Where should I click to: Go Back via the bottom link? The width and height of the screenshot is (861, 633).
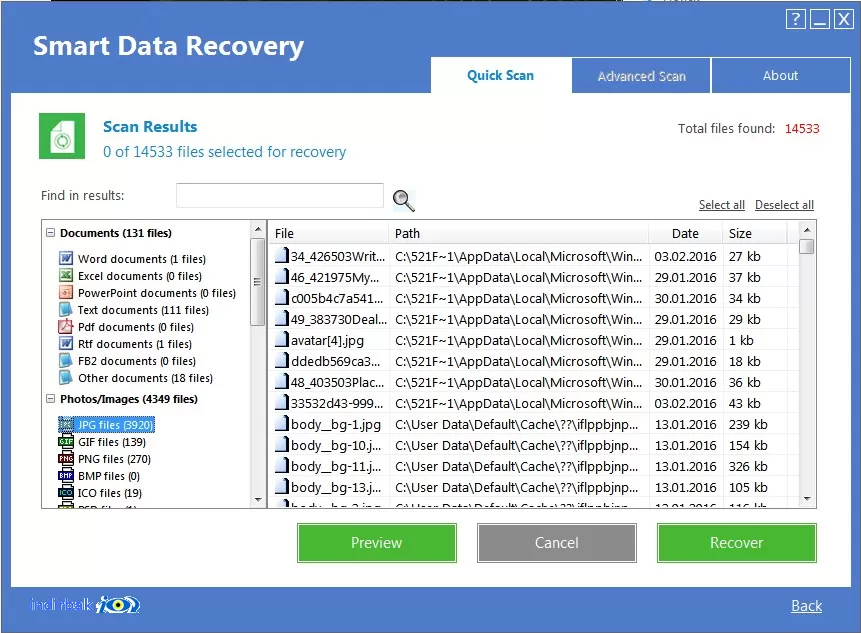[806, 606]
